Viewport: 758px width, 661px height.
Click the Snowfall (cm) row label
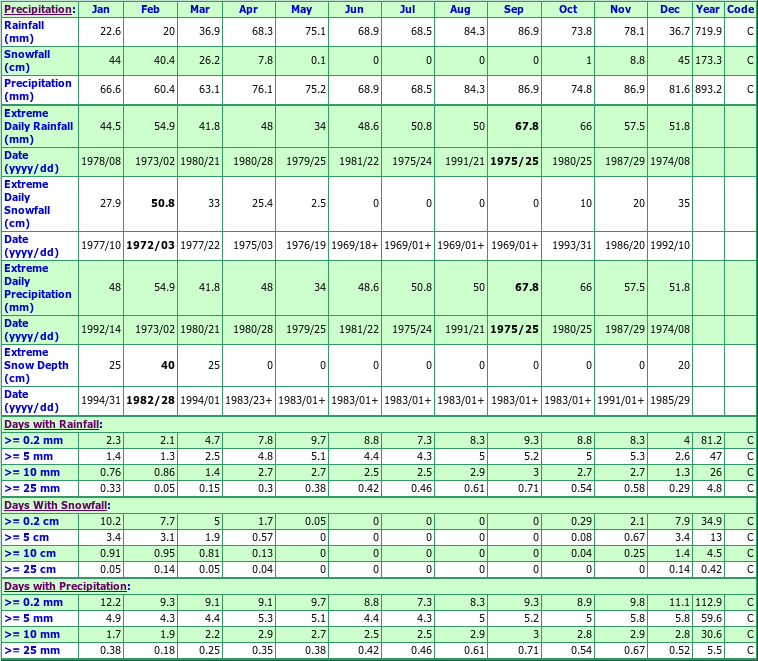click(27, 60)
